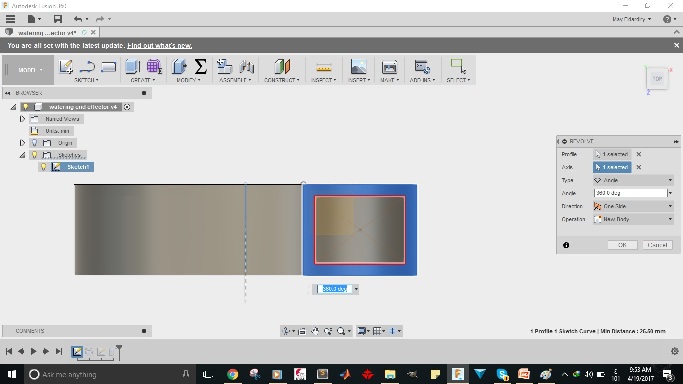Click OK in the Revolve dialog
683x384 pixels.
[x=622, y=245]
